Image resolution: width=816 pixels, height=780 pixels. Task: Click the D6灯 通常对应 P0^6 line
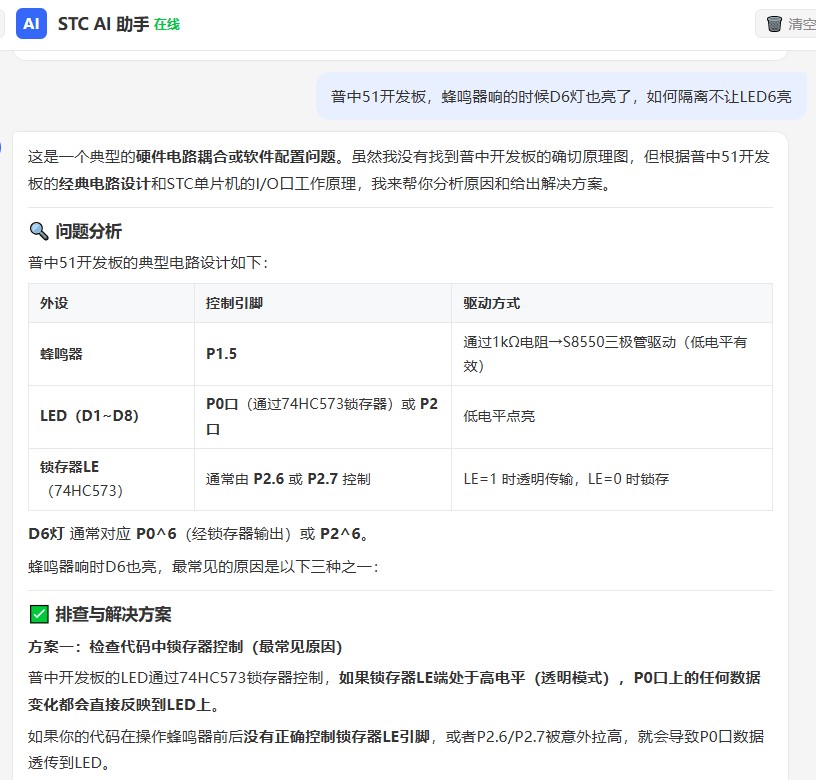[x=200, y=534]
